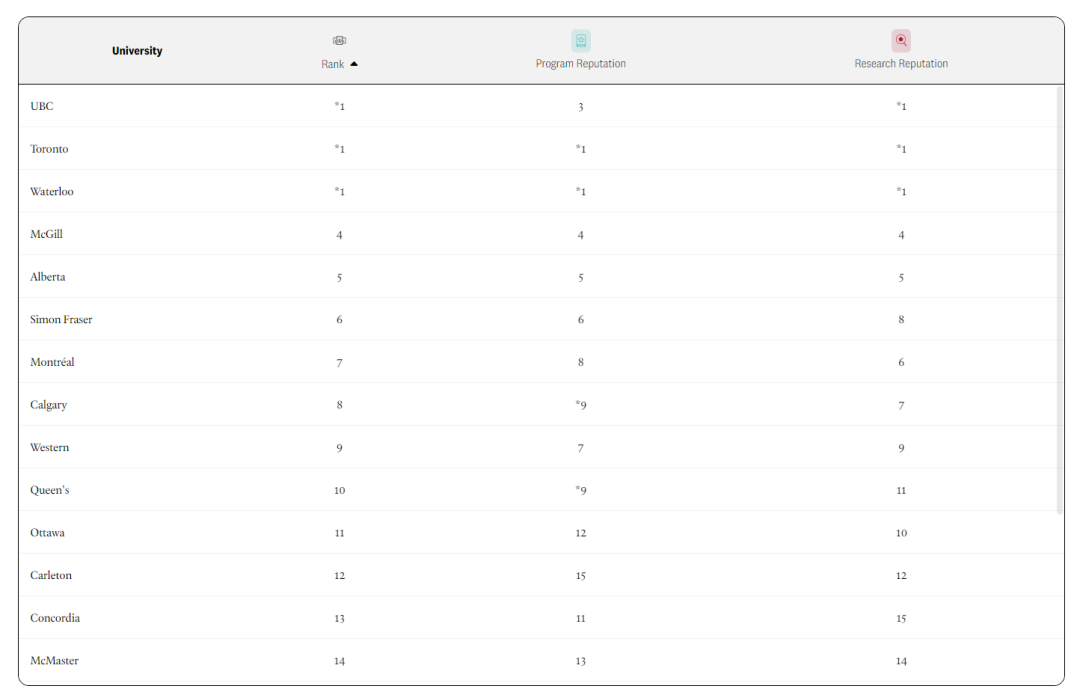The height and width of the screenshot is (692, 1080).
Task: Click Western's Rank value 9
Action: click(x=340, y=448)
